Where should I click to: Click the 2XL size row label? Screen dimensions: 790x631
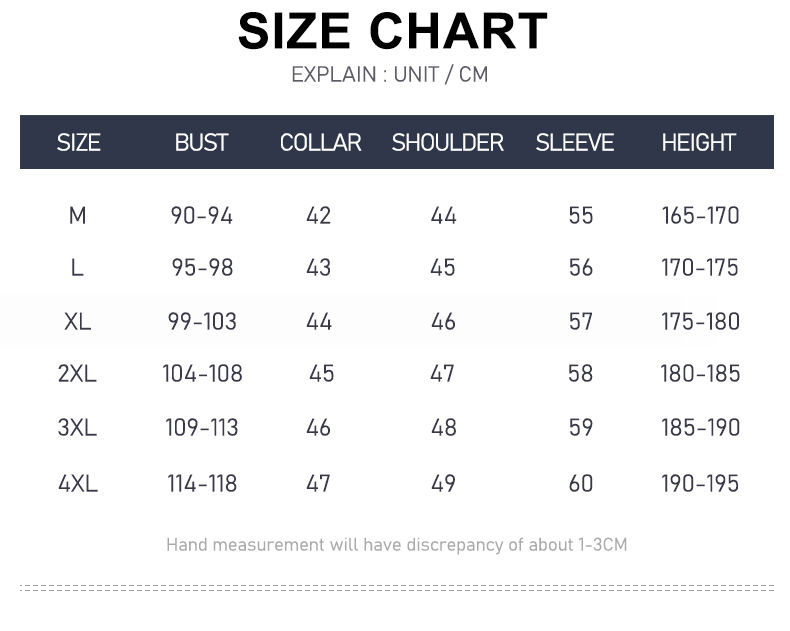click(77, 374)
